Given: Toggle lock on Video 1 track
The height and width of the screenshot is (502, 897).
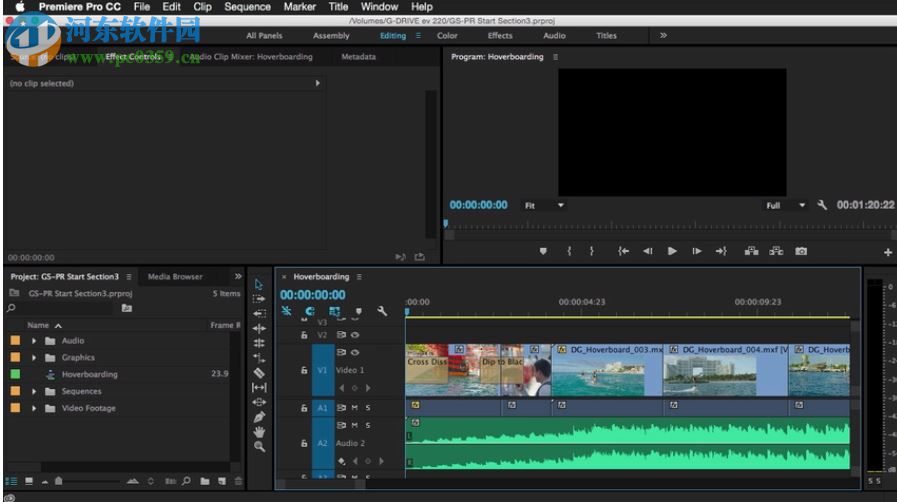Looking at the screenshot, I should 304,370.
